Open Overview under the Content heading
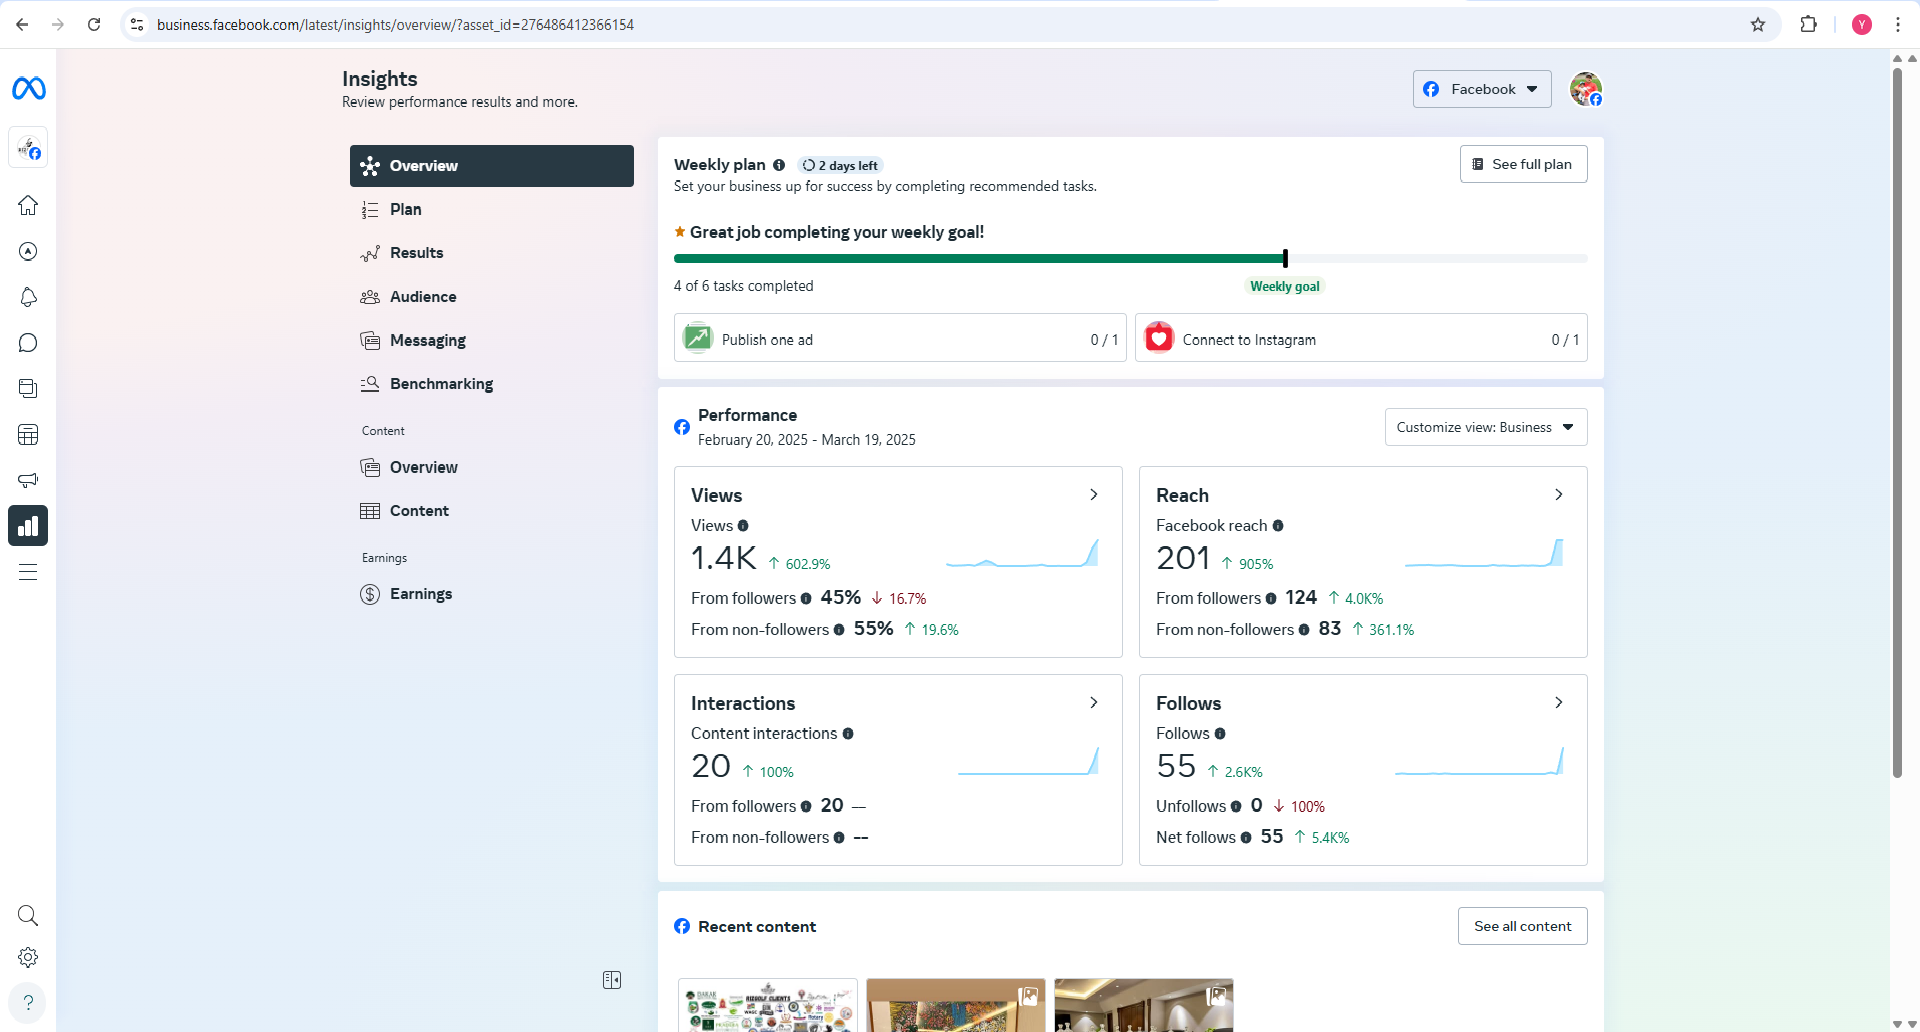The height and width of the screenshot is (1032, 1920). pos(492,468)
